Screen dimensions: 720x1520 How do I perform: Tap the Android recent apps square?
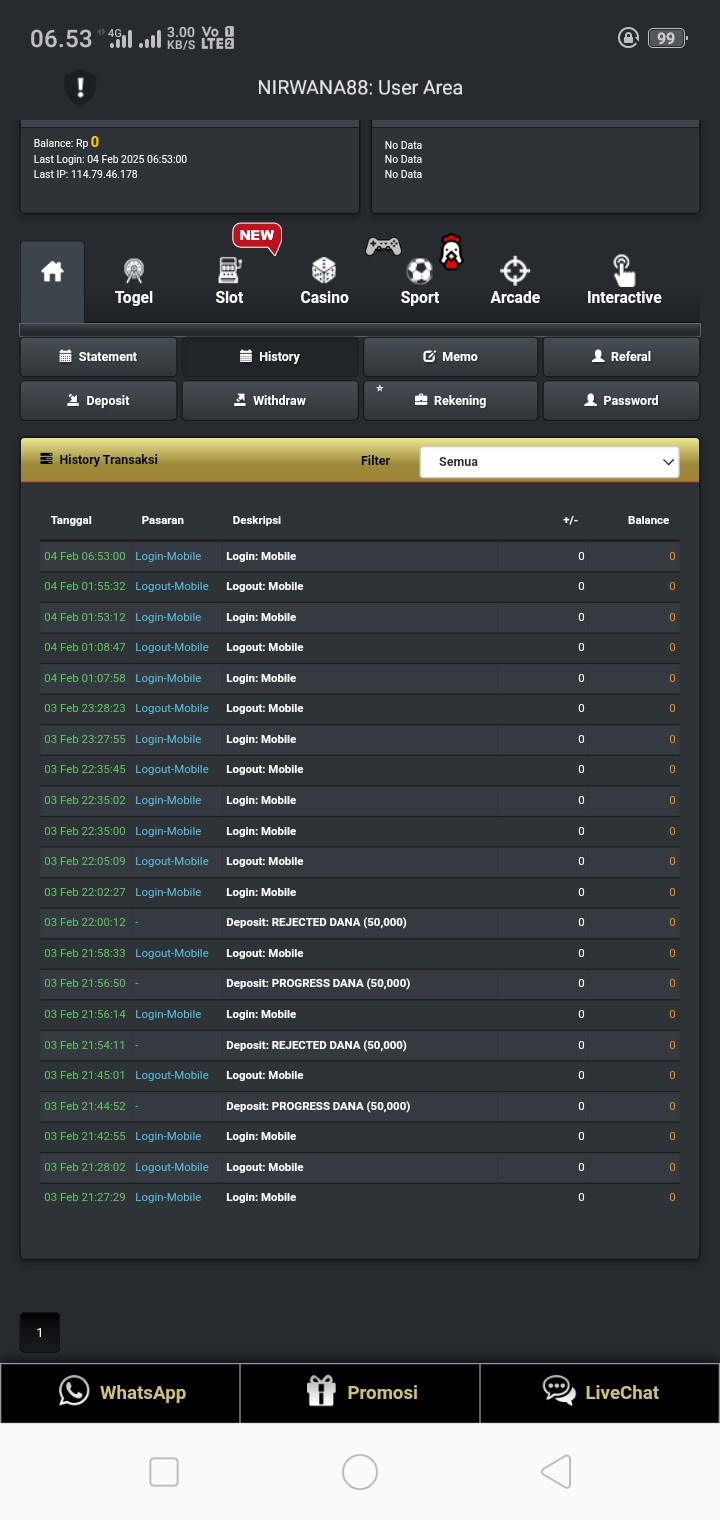click(x=164, y=1472)
